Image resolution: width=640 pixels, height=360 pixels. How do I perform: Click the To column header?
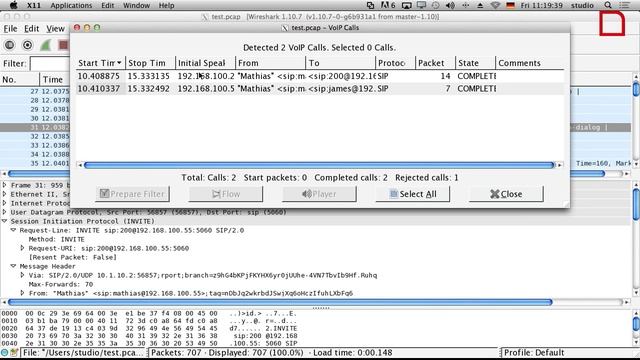pos(340,63)
